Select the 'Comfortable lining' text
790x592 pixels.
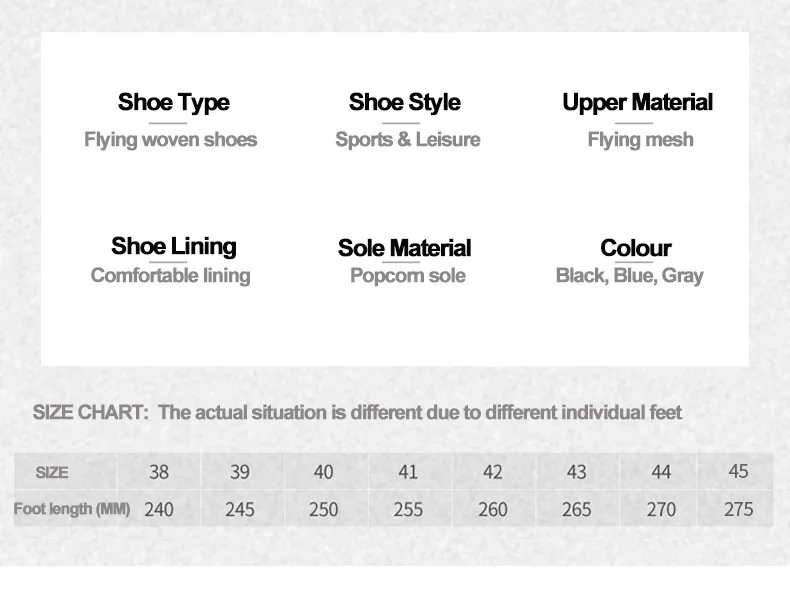[x=170, y=276]
